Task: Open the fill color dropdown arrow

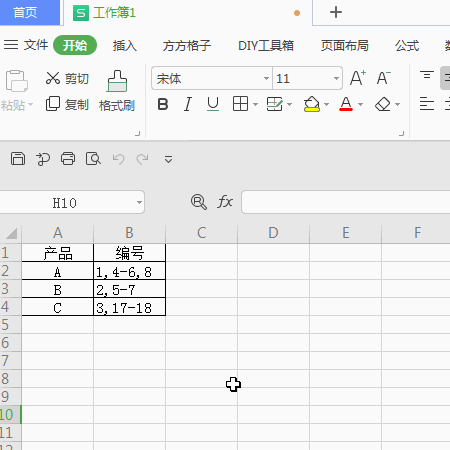Action: pyautogui.click(x=326, y=105)
